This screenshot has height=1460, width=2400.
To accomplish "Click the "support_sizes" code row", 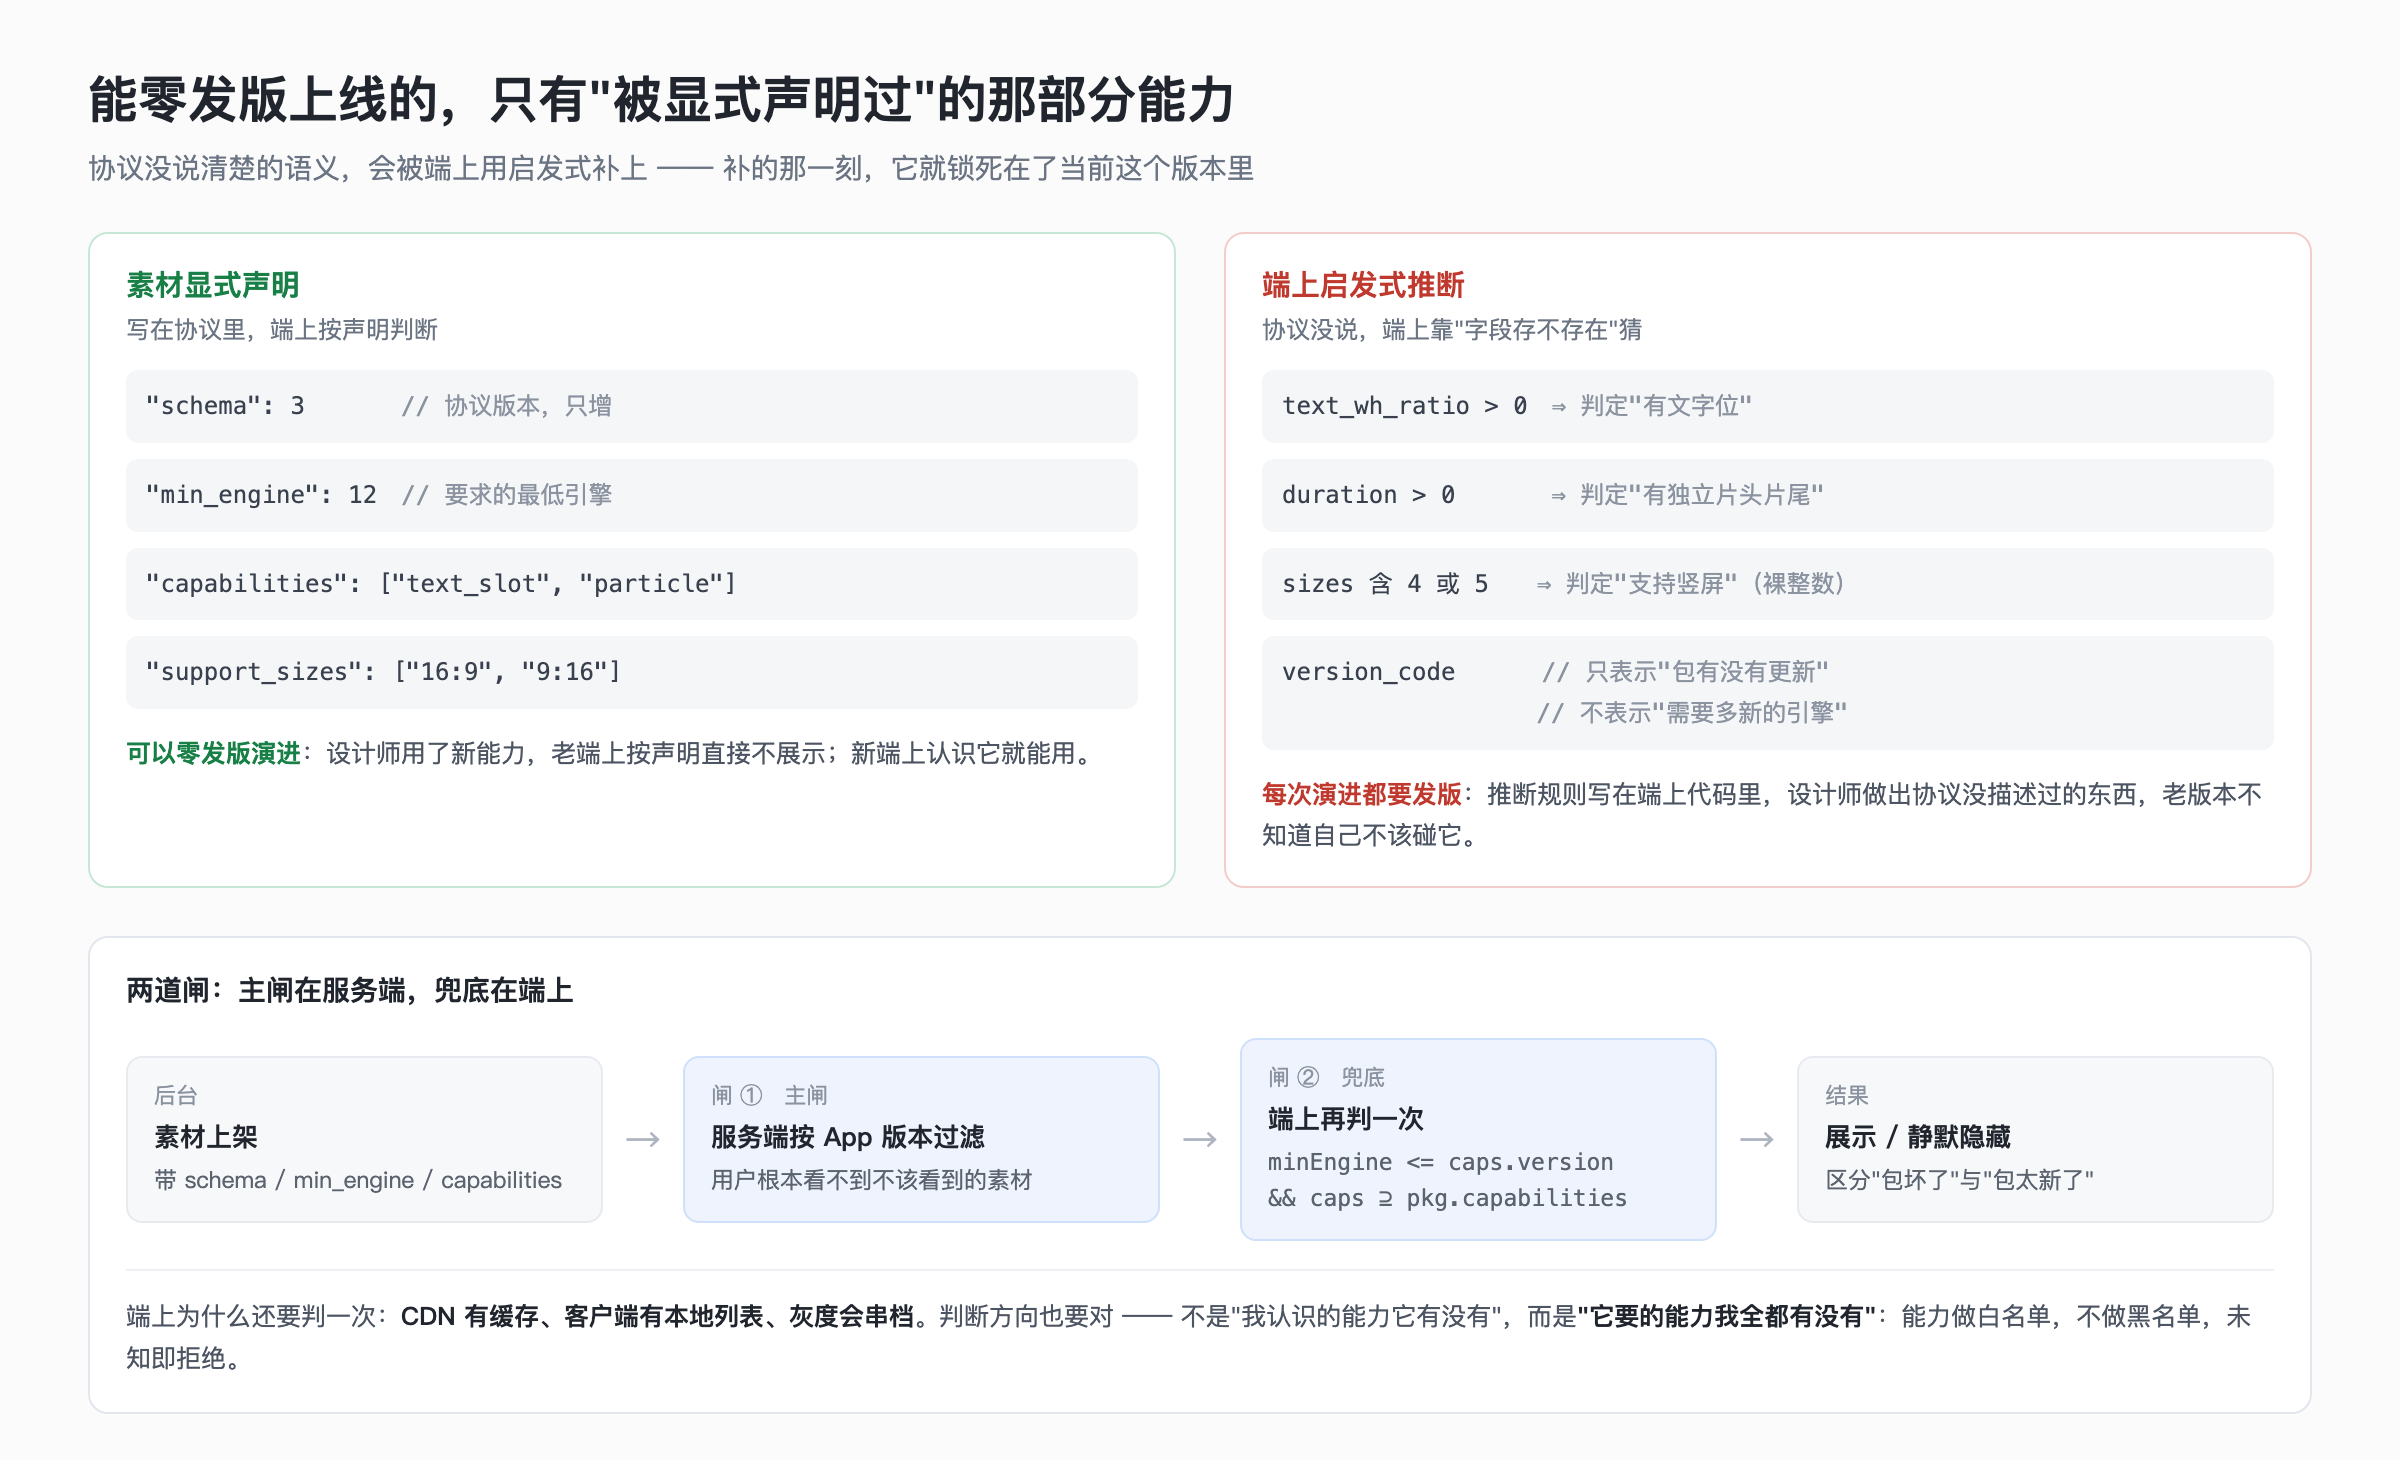I will (x=631, y=672).
